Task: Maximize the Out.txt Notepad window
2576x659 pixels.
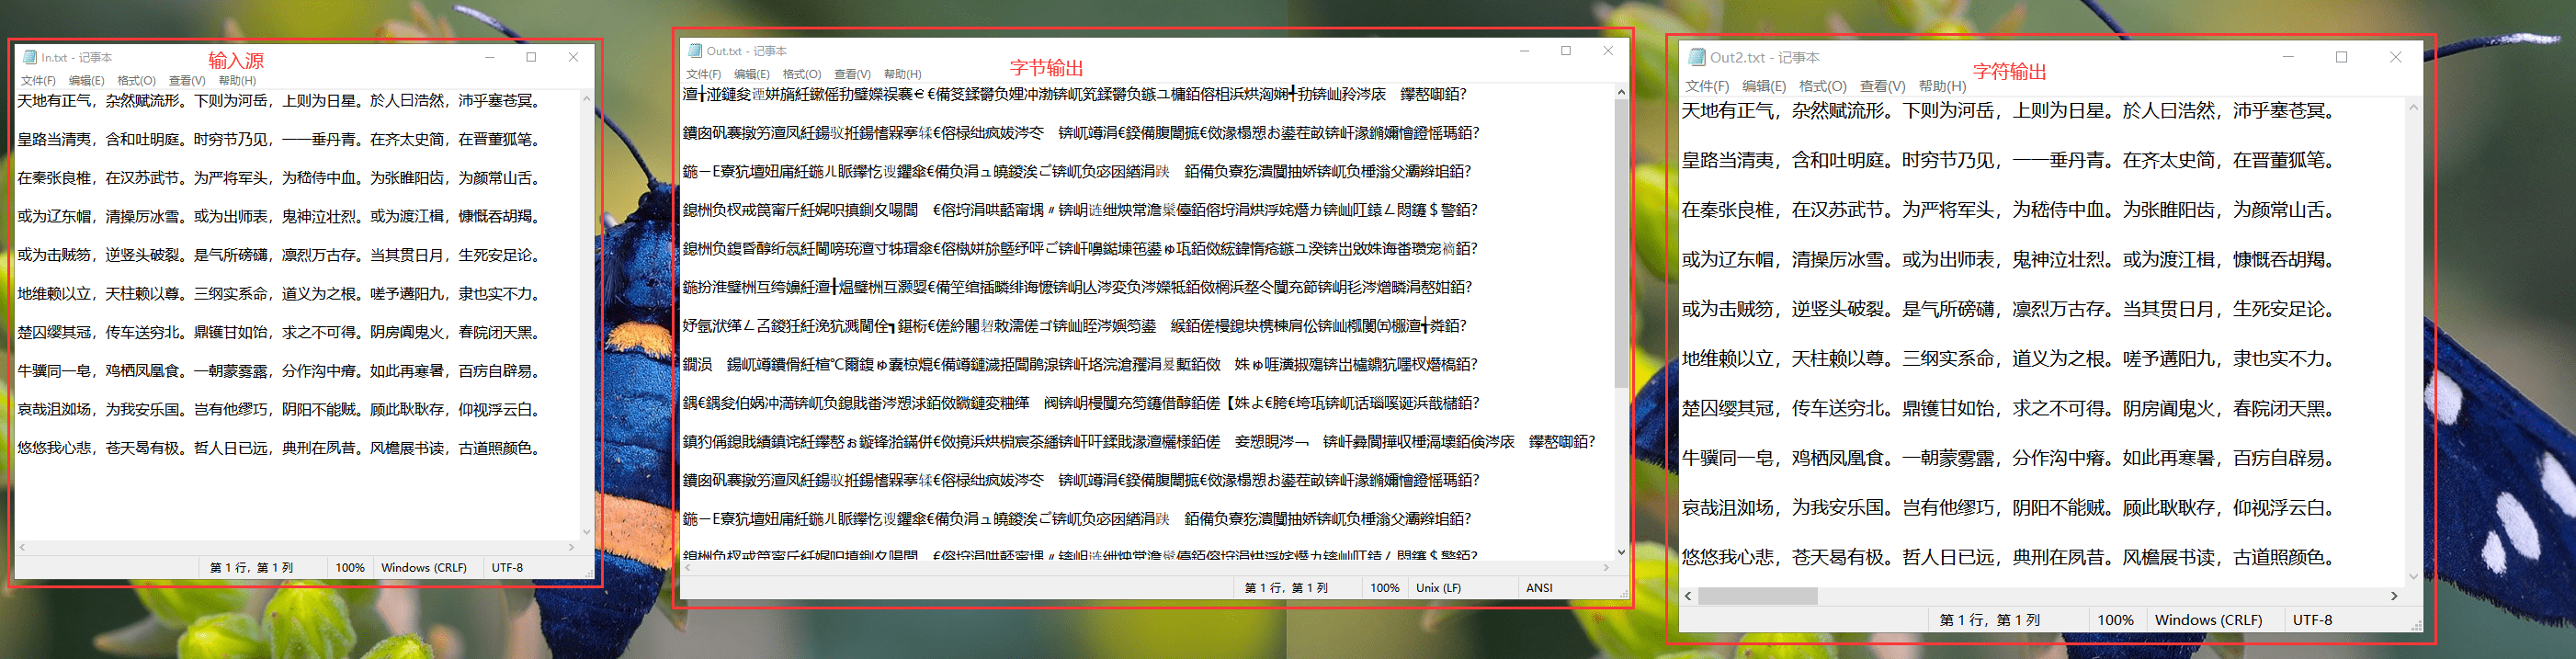Action: point(1566,50)
